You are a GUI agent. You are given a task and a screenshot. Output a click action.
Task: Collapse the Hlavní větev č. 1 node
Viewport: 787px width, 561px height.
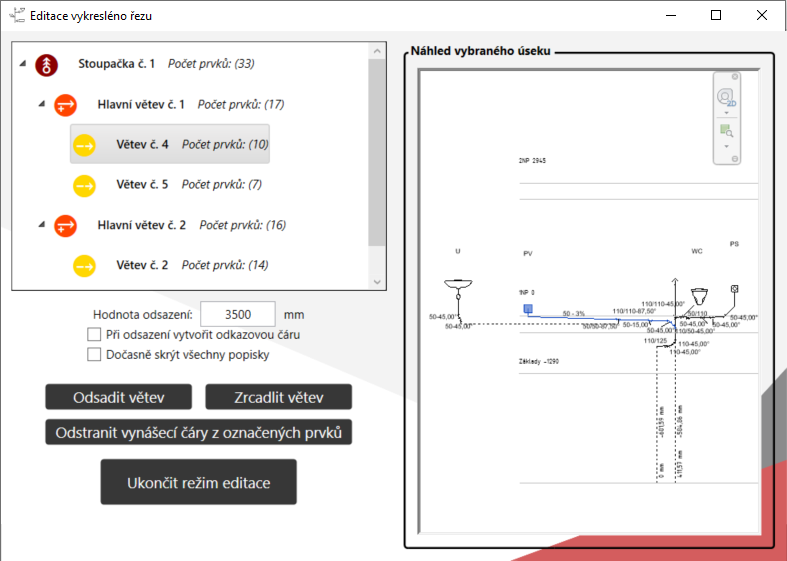pyautogui.click(x=42, y=104)
